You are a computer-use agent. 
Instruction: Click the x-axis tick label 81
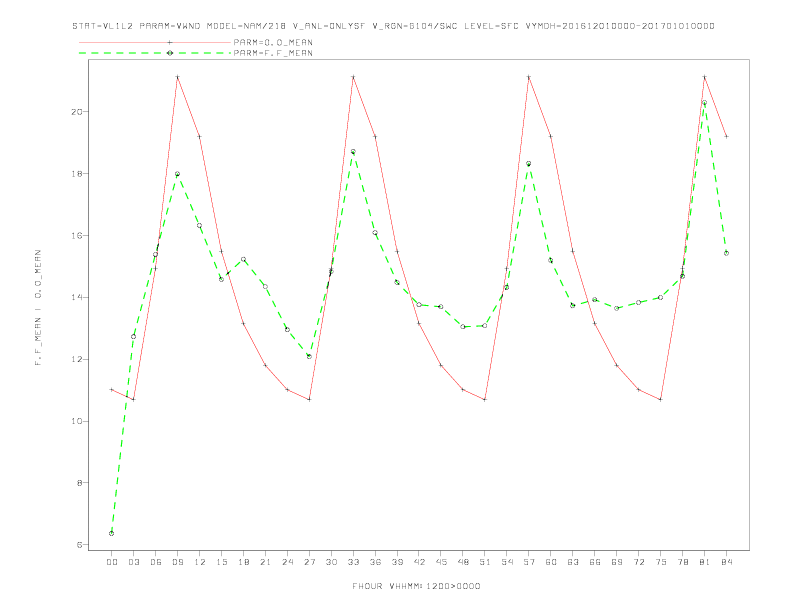click(x=705, y=562)
